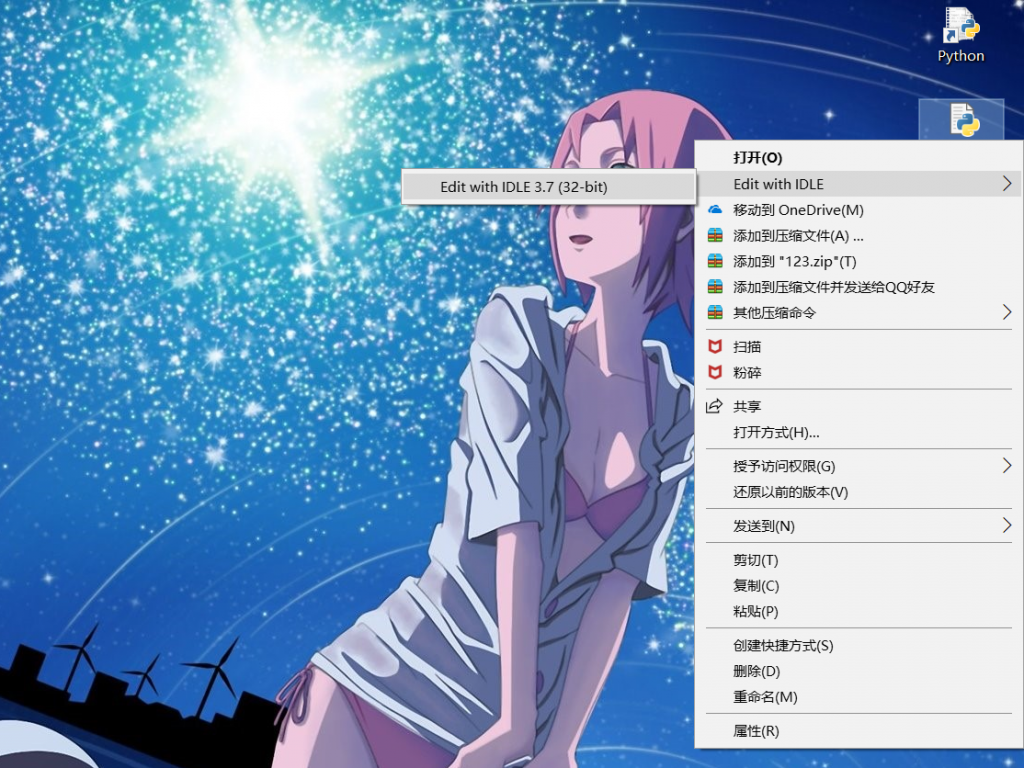1024x768 pixels.
Task: Expand the 授予访问权限(G) submenu arrow
Action: click(x=1006, y=466)
